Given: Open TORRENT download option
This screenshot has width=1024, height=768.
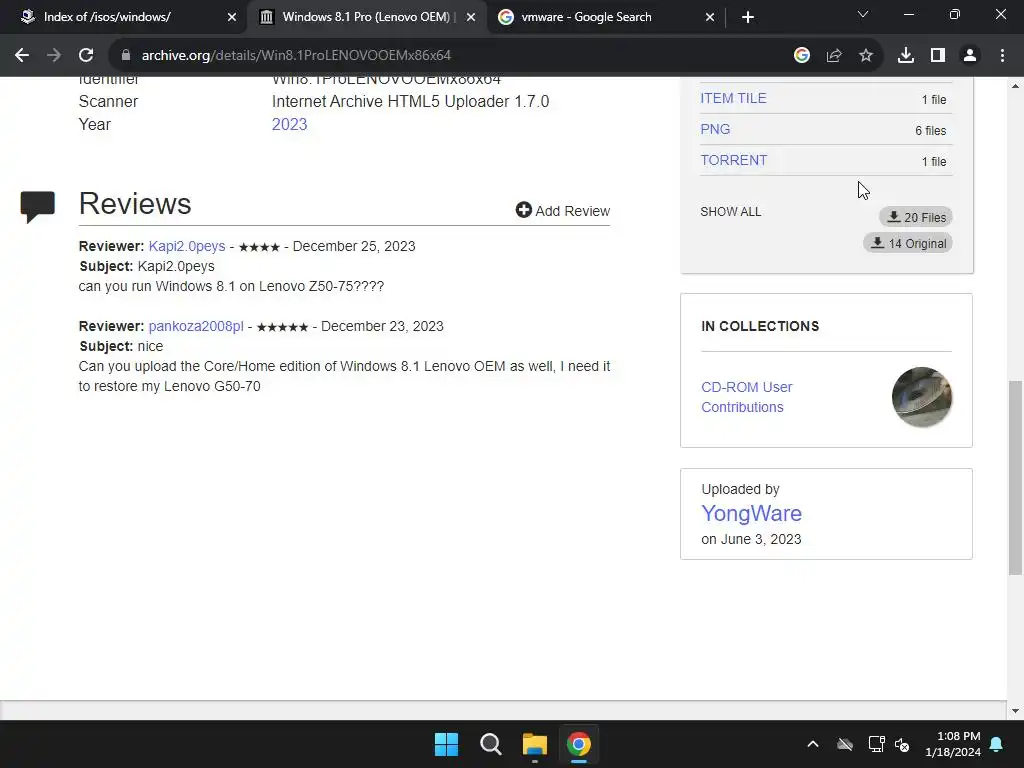Looking at the screenshot, I should coord(733,160).
